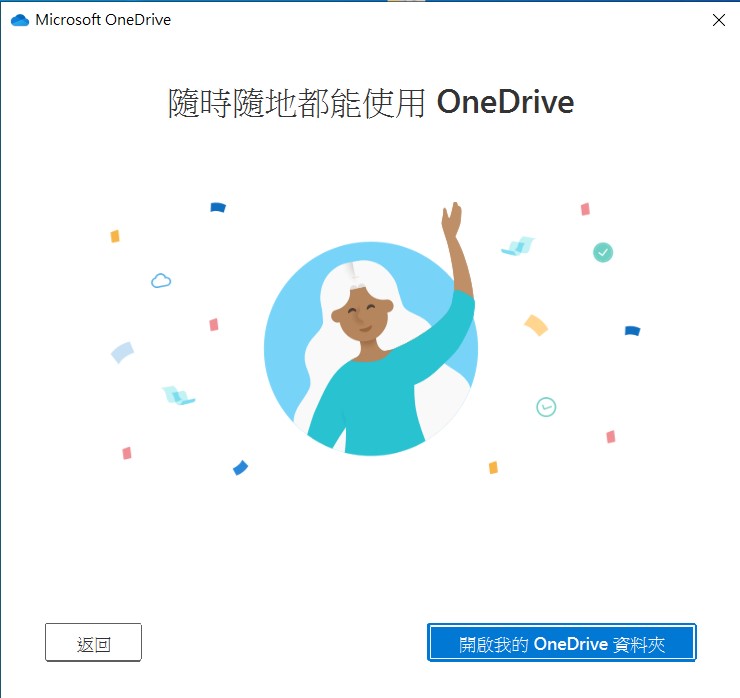This screenshot has width=740, height=698.
Task: Click the blue confetti piece below the illustration
Action: [240, 467]
